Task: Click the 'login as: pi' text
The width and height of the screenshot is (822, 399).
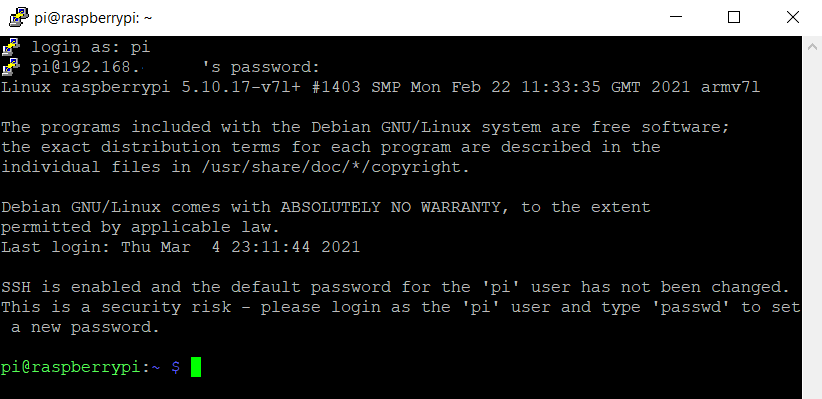Action: [x=91, y=47]
